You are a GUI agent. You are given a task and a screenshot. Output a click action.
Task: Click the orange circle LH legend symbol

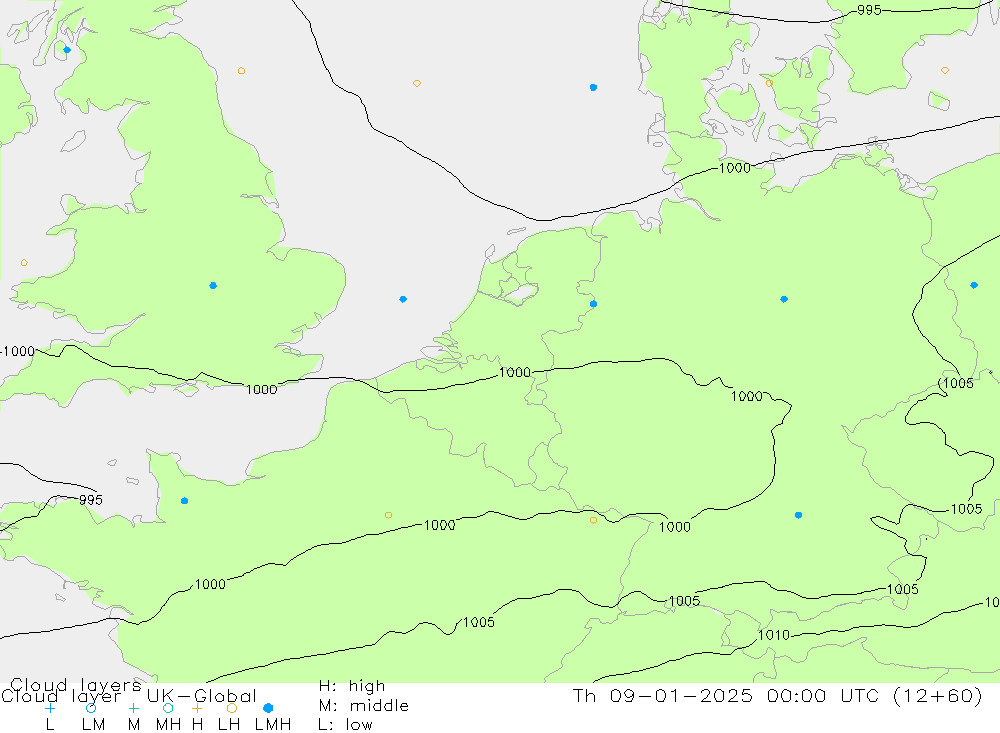coord(232,708)
